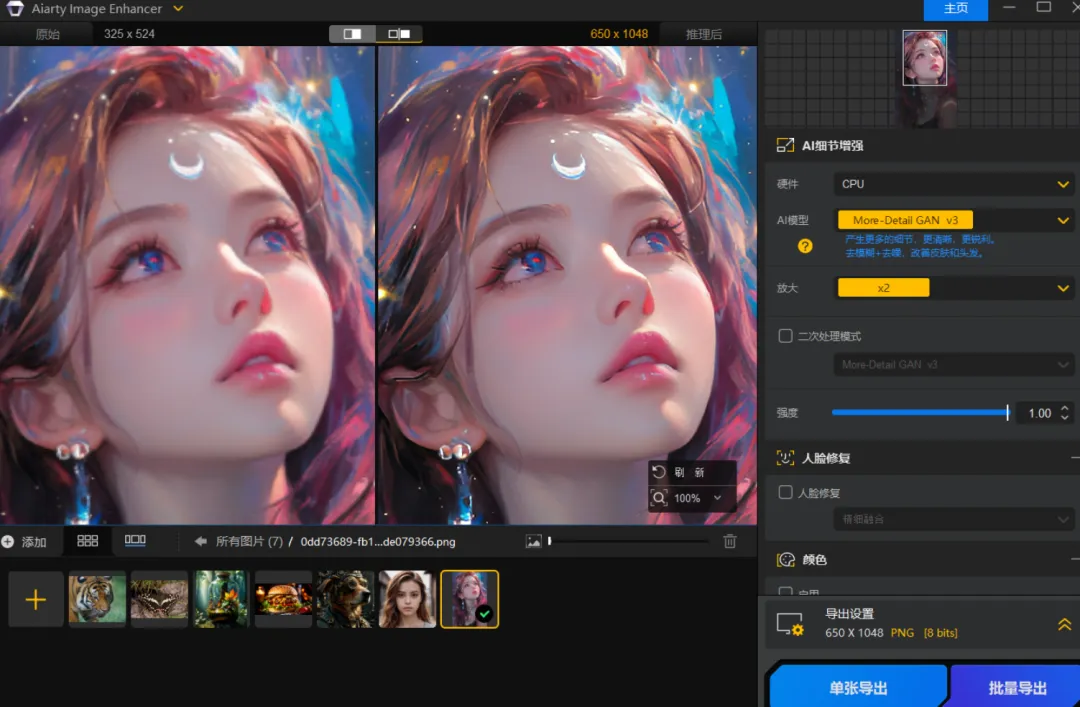
Task: Open the 放大 x2 scale dropdown
Action: click(954, 287)
